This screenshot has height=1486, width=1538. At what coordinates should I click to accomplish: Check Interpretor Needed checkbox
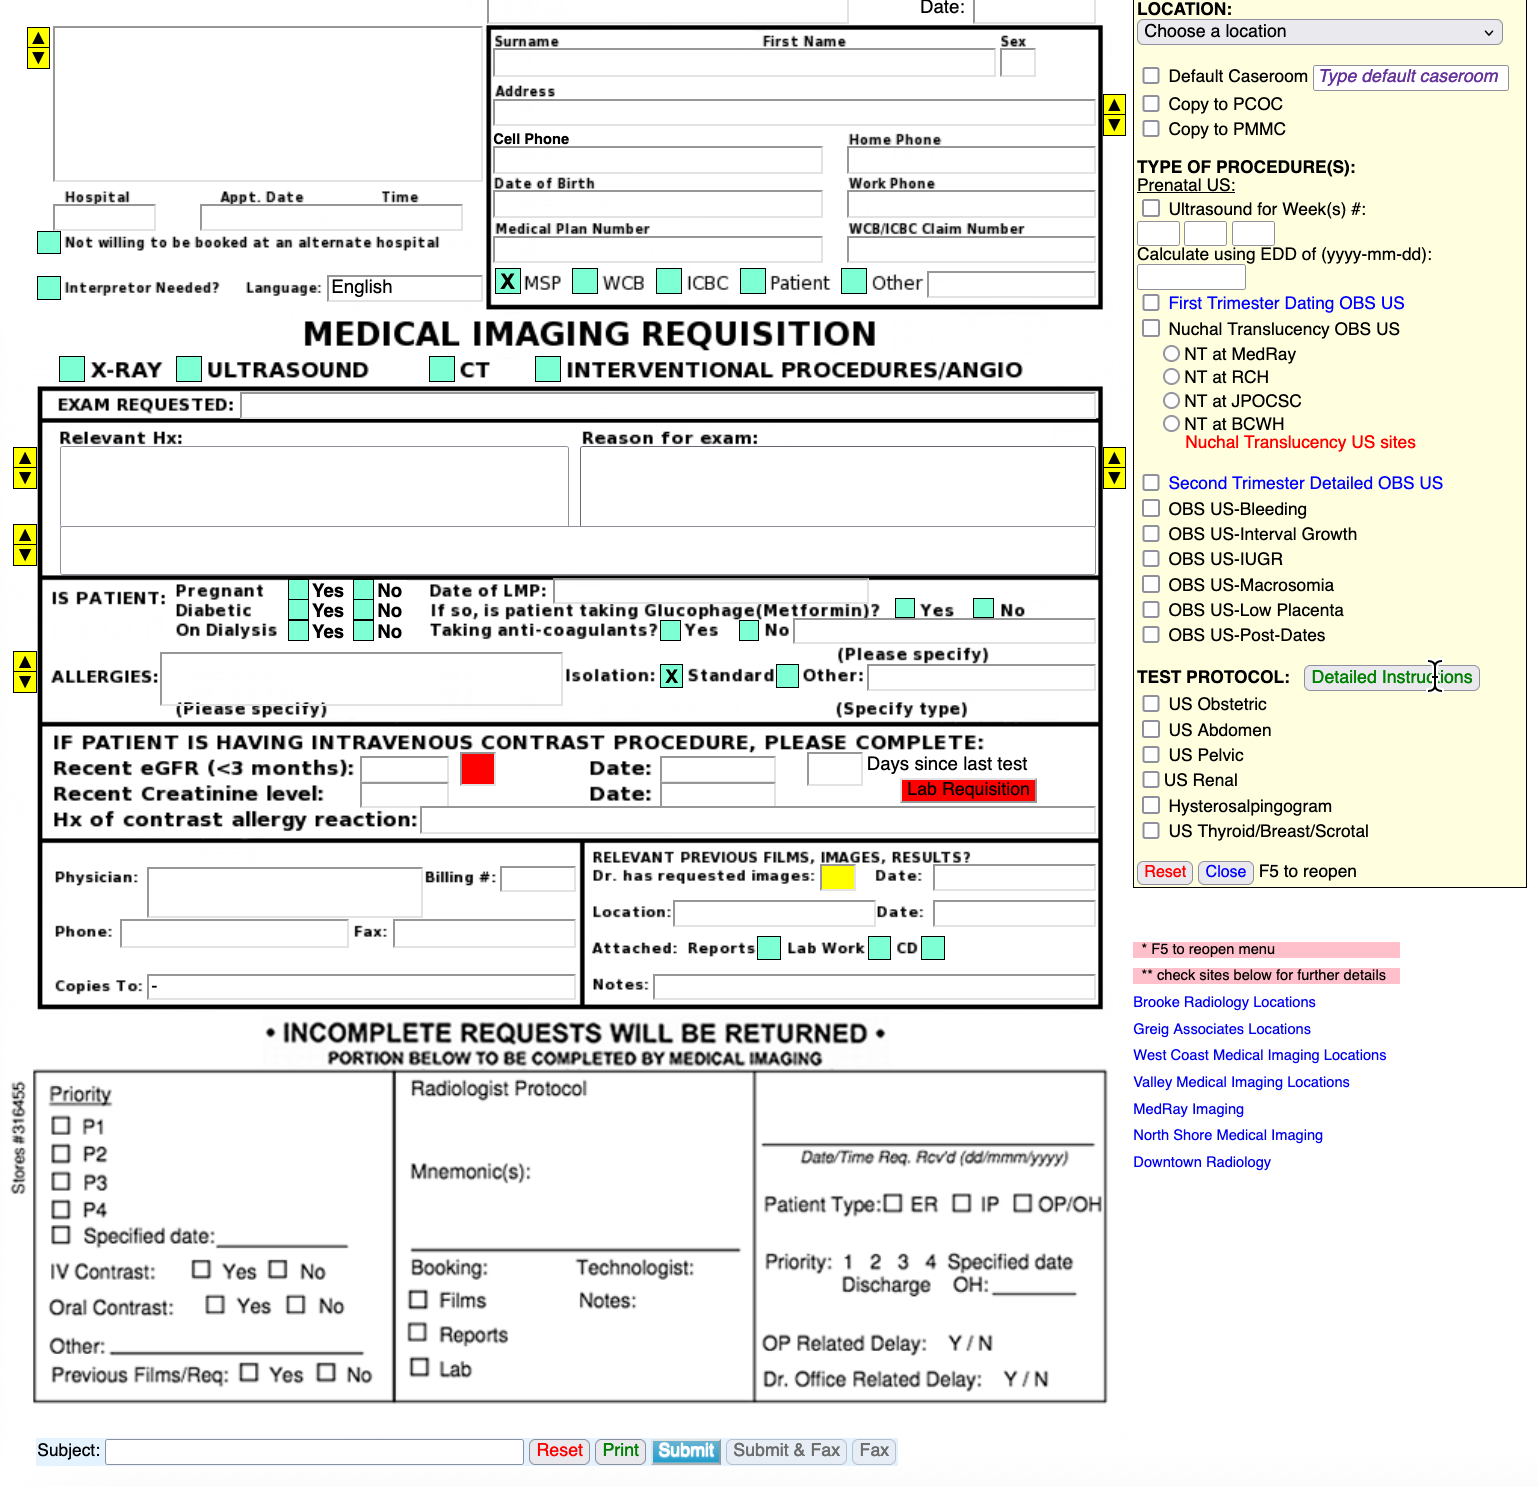pos(48,288)
